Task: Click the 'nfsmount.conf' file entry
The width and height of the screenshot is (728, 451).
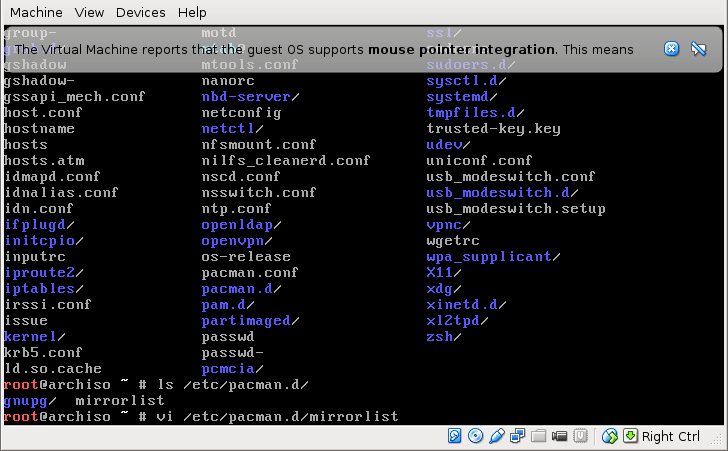Action: [259, 145]
